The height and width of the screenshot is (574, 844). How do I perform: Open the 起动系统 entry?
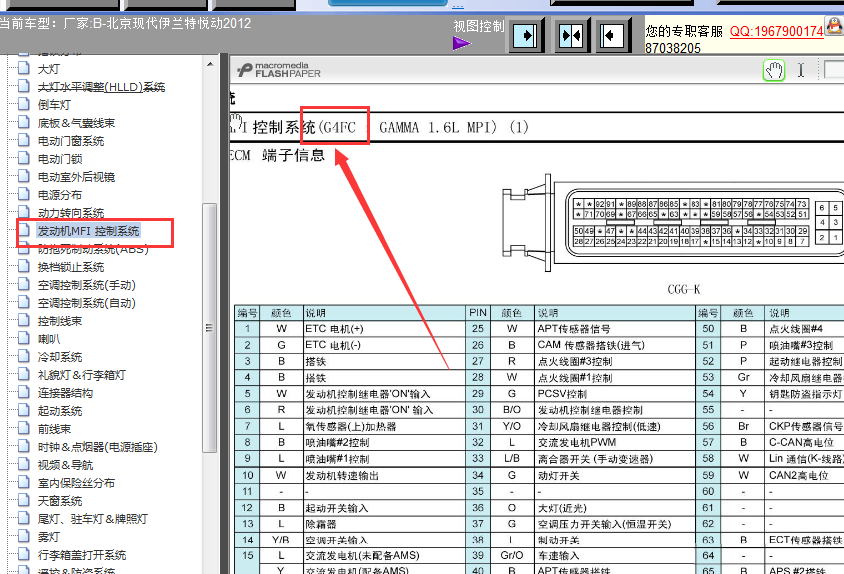60,411
